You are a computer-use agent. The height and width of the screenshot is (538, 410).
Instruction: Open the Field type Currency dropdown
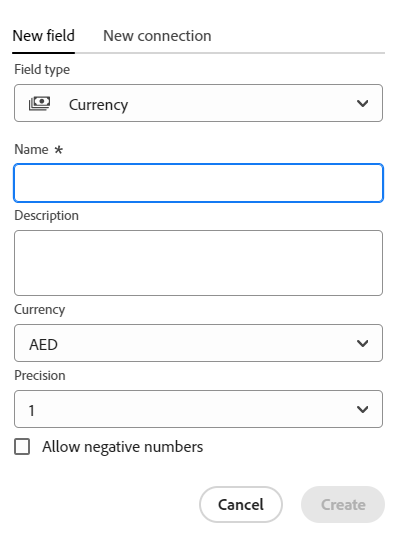pyautogui.click(x=198, y=103)
